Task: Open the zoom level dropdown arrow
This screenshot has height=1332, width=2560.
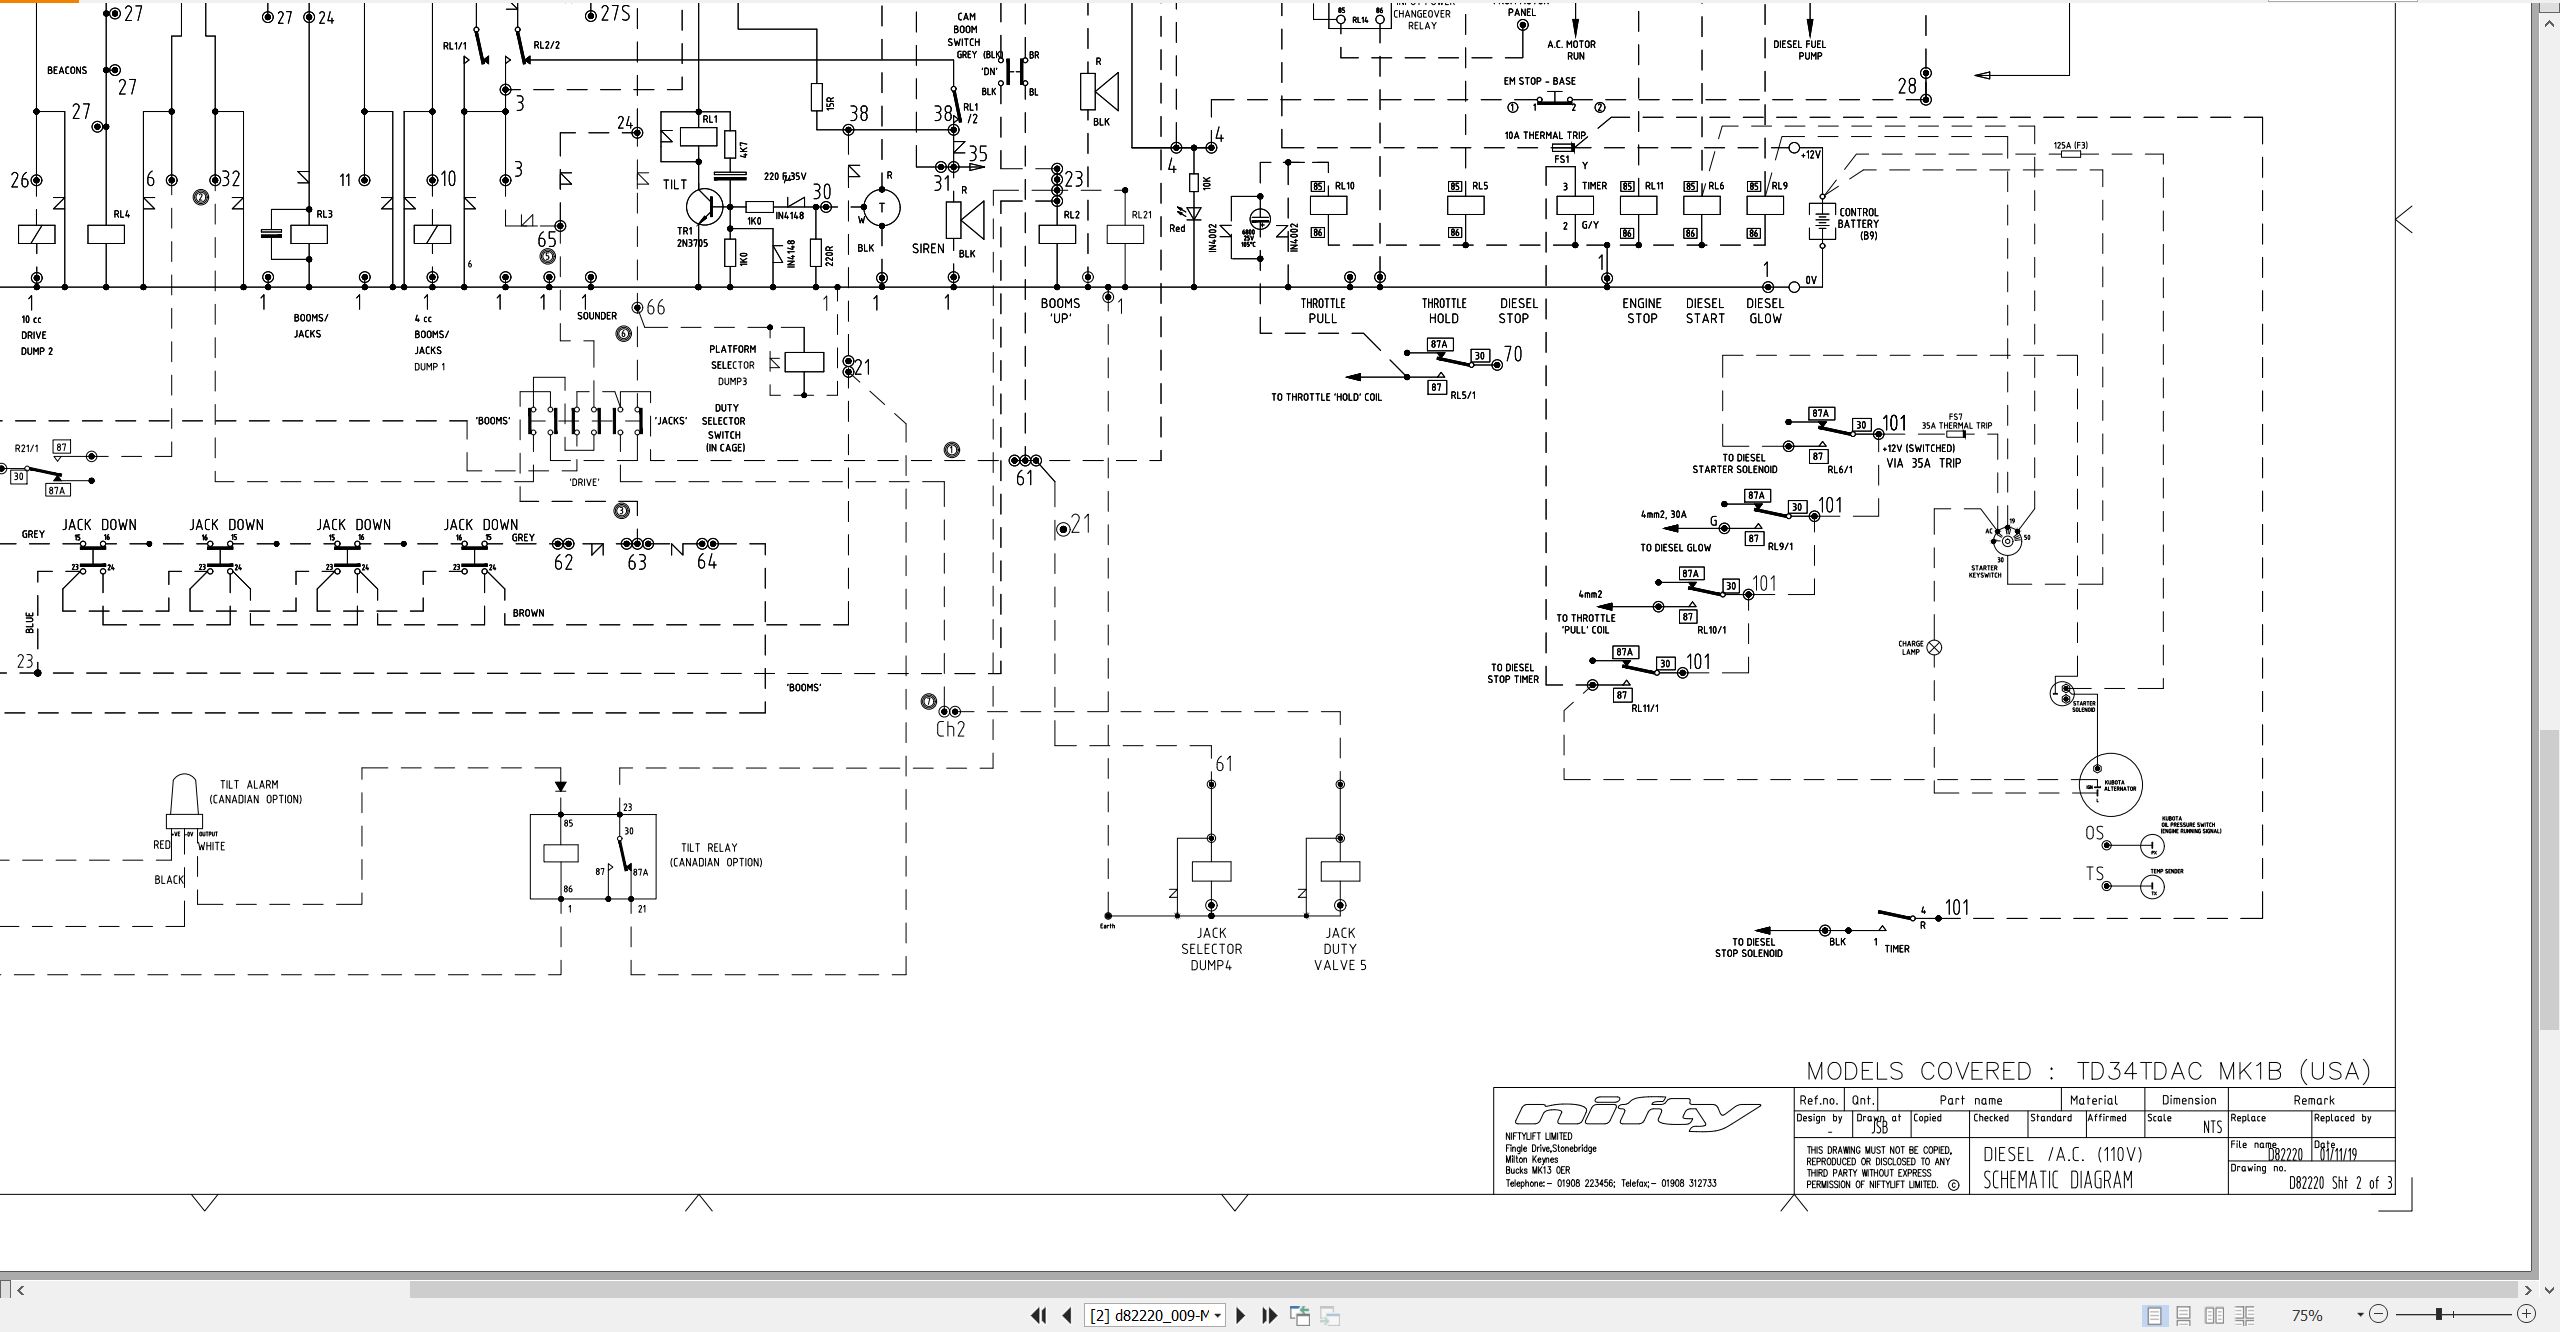Action: [2360, 1315]
